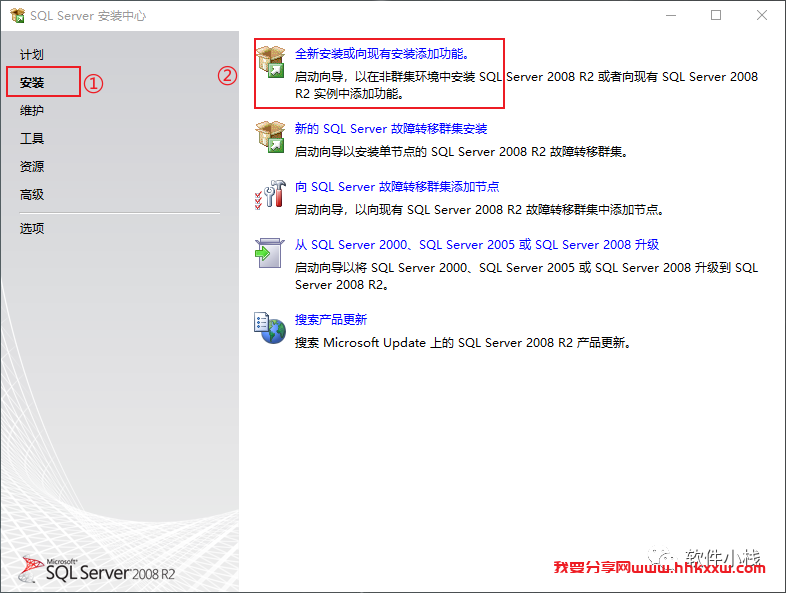Click the upgrade arrow icon

tap(270, 253)
